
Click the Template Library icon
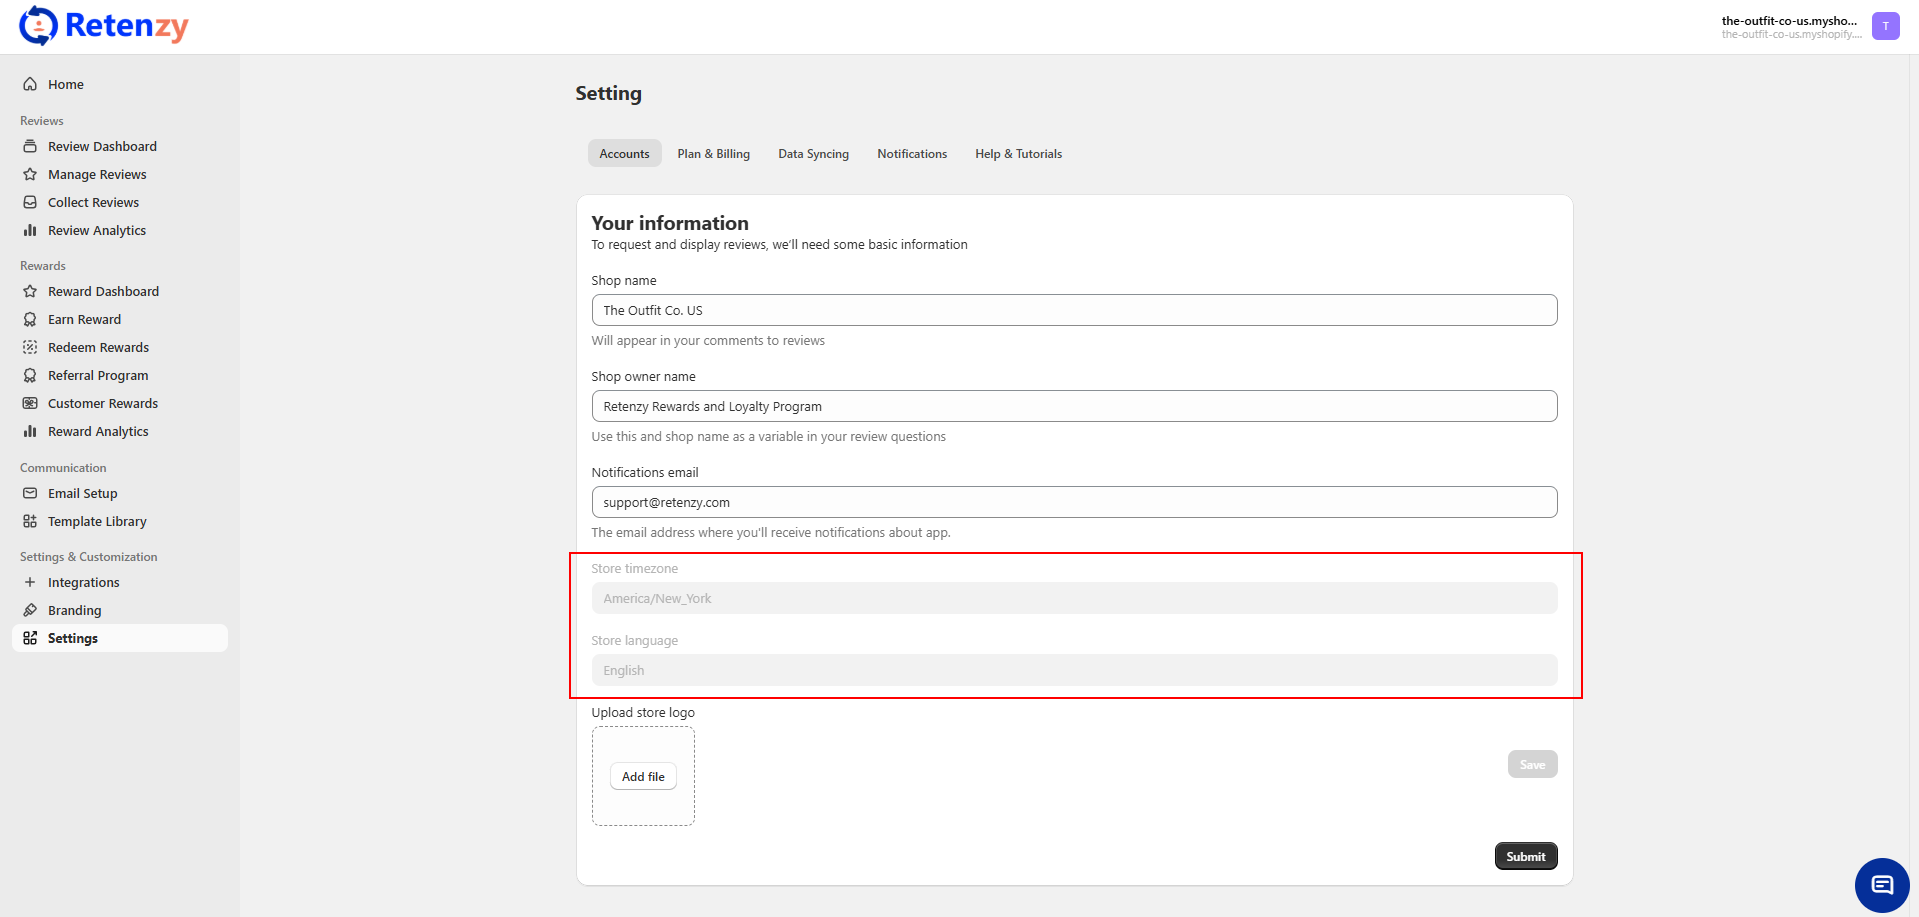pos(30,522)
